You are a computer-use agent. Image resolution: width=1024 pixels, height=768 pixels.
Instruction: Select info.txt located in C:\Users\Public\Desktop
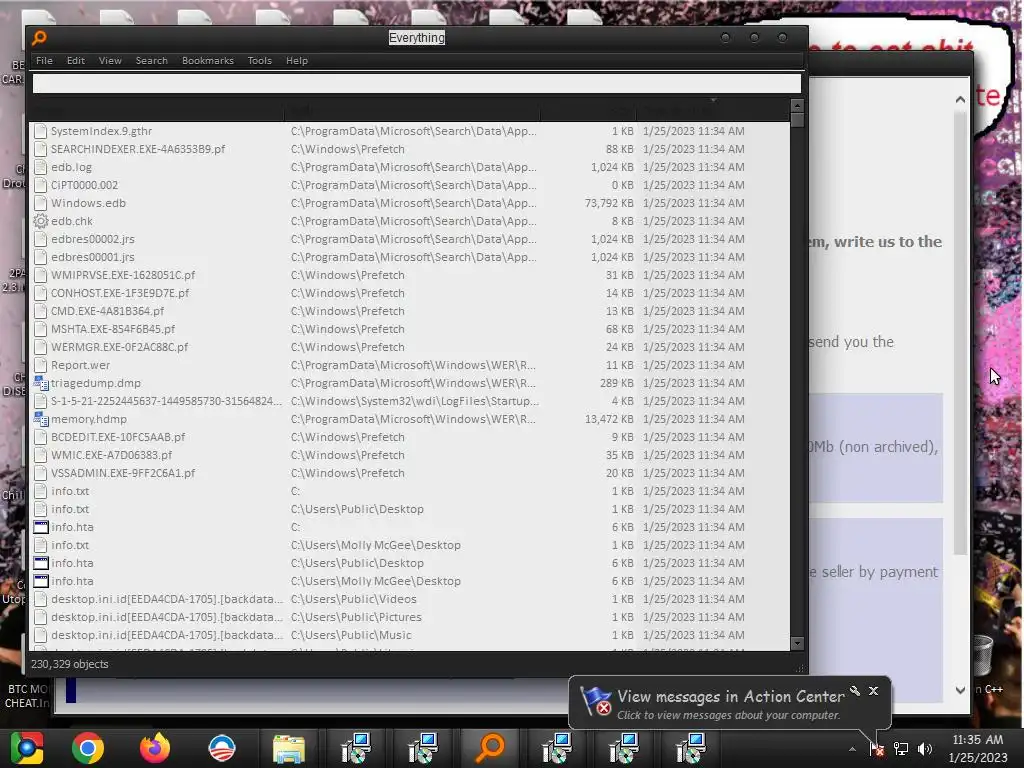tap(70, 509)
